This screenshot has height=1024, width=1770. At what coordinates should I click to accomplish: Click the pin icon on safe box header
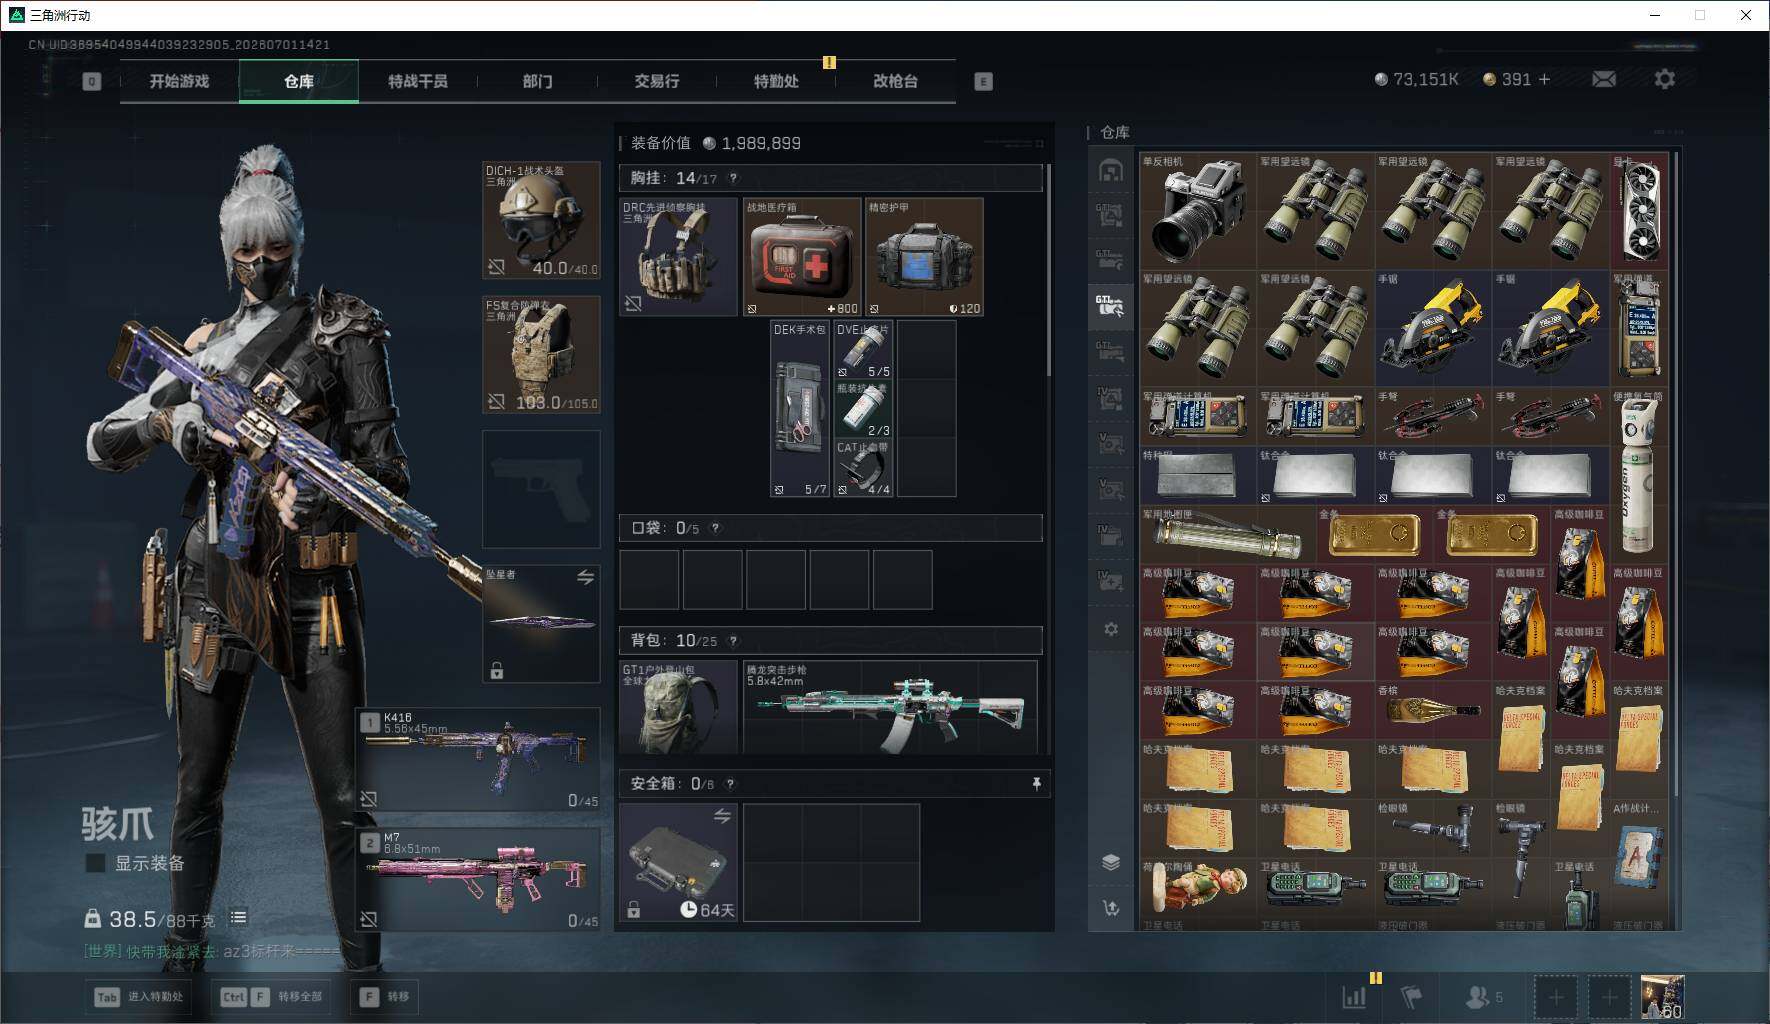tap(1036, 784)
